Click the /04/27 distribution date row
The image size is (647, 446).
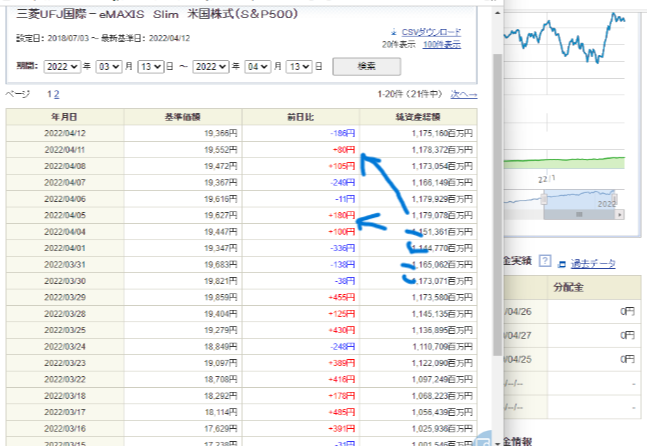tap(572, 335)
